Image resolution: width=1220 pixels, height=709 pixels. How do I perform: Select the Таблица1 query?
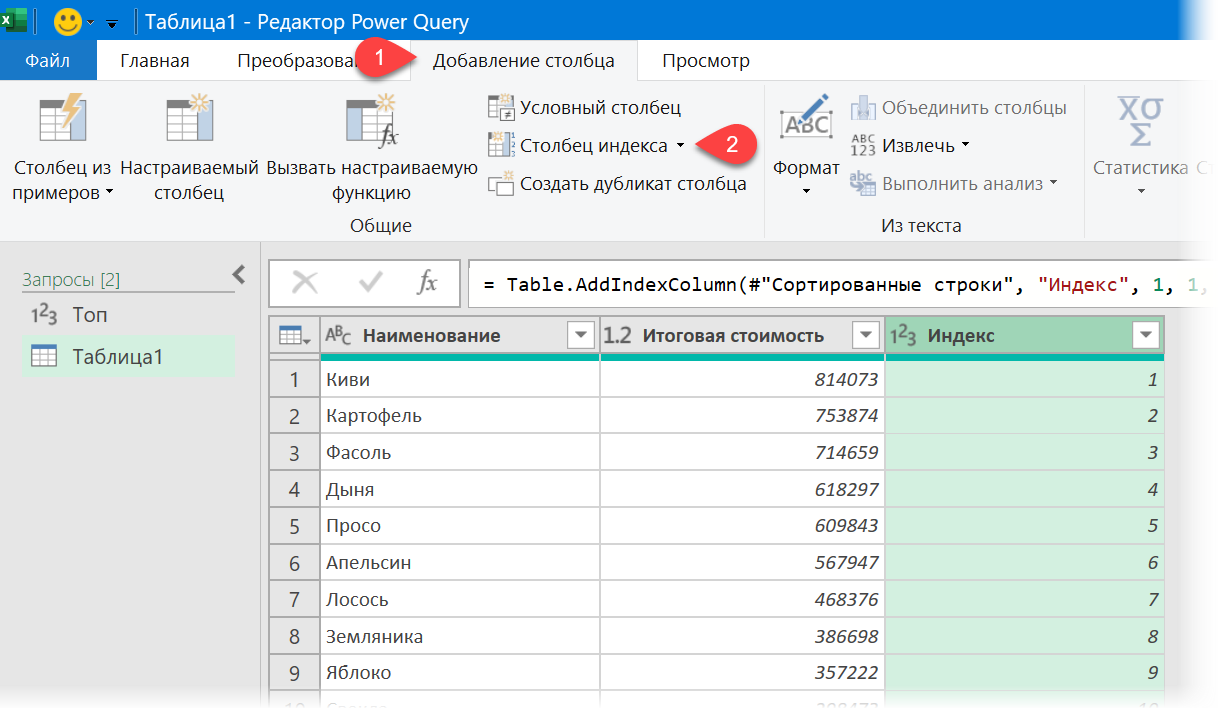coord(128,356)
